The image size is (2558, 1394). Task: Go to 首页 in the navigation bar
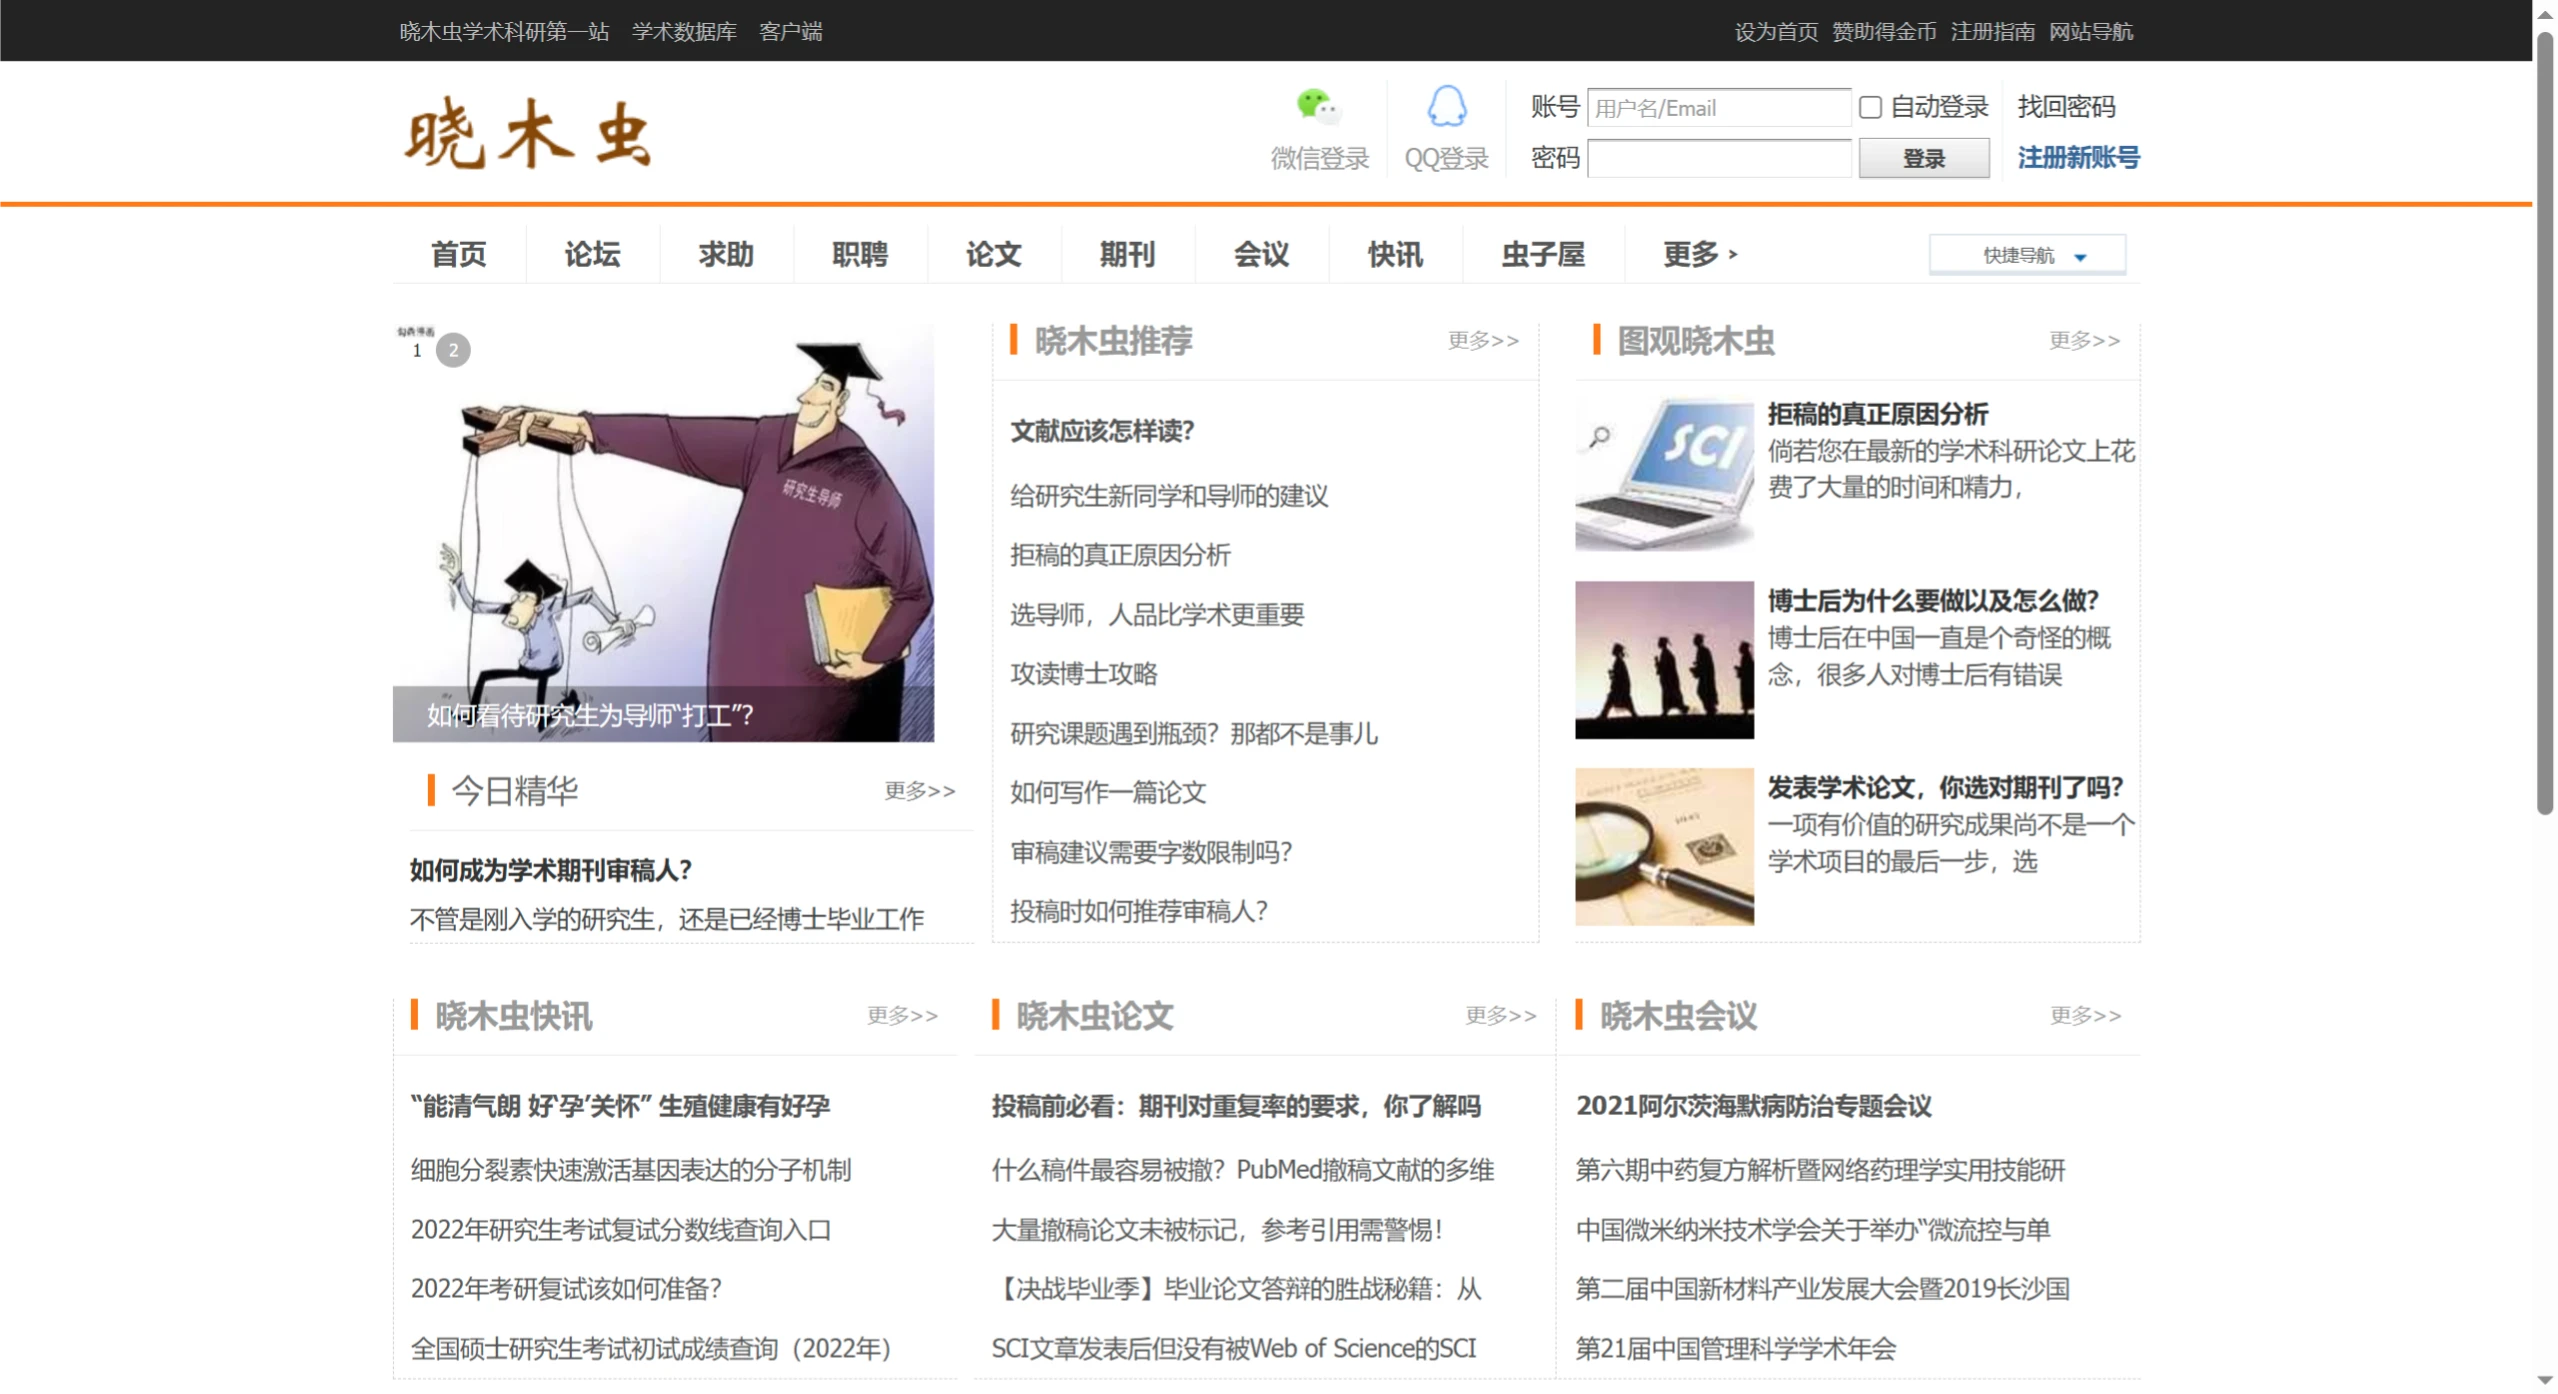pyautogui.click(x=458, y=254)
